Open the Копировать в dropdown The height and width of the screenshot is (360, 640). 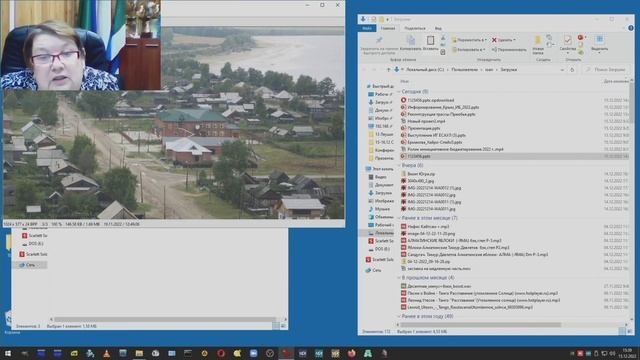[469, 49]
